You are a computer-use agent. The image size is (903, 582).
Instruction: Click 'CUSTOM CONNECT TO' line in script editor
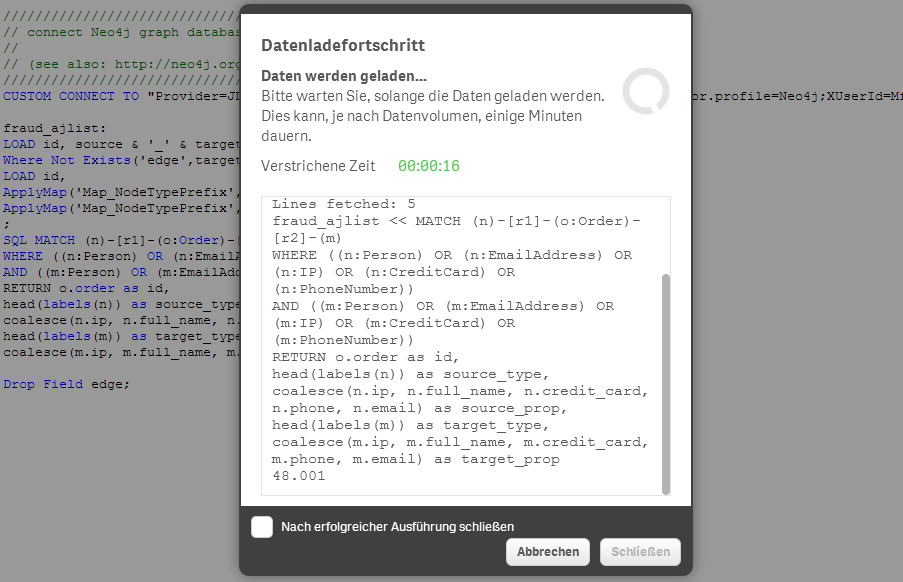[121, 96]
